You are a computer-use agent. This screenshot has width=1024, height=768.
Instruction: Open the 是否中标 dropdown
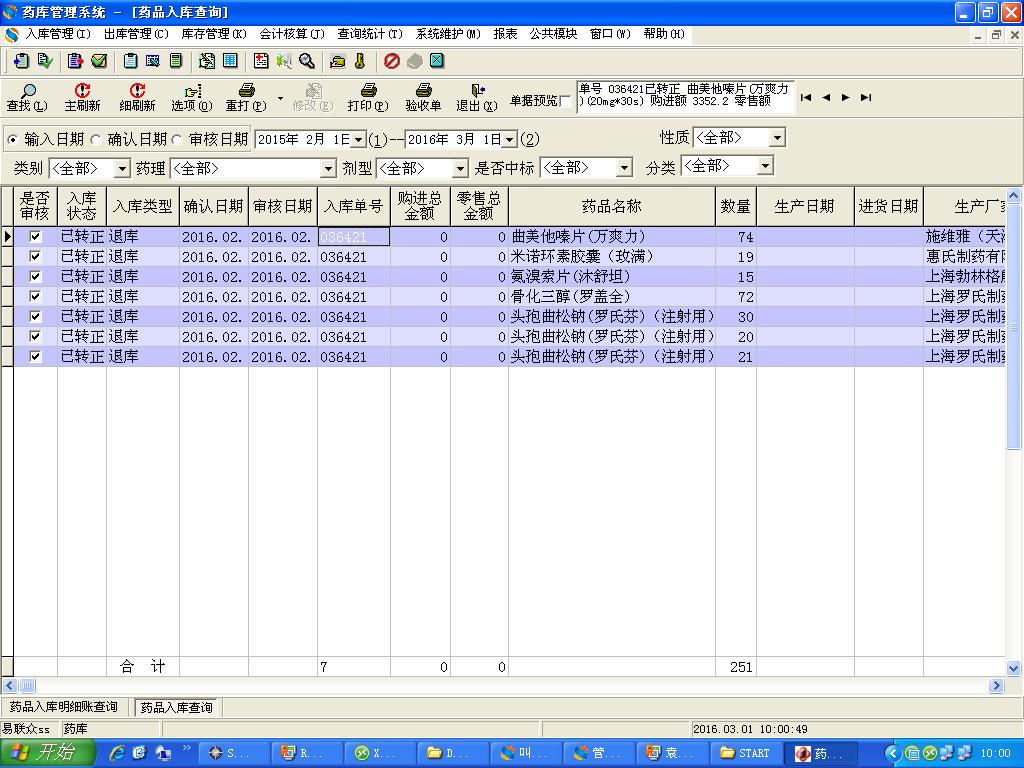tap(624, 168)
